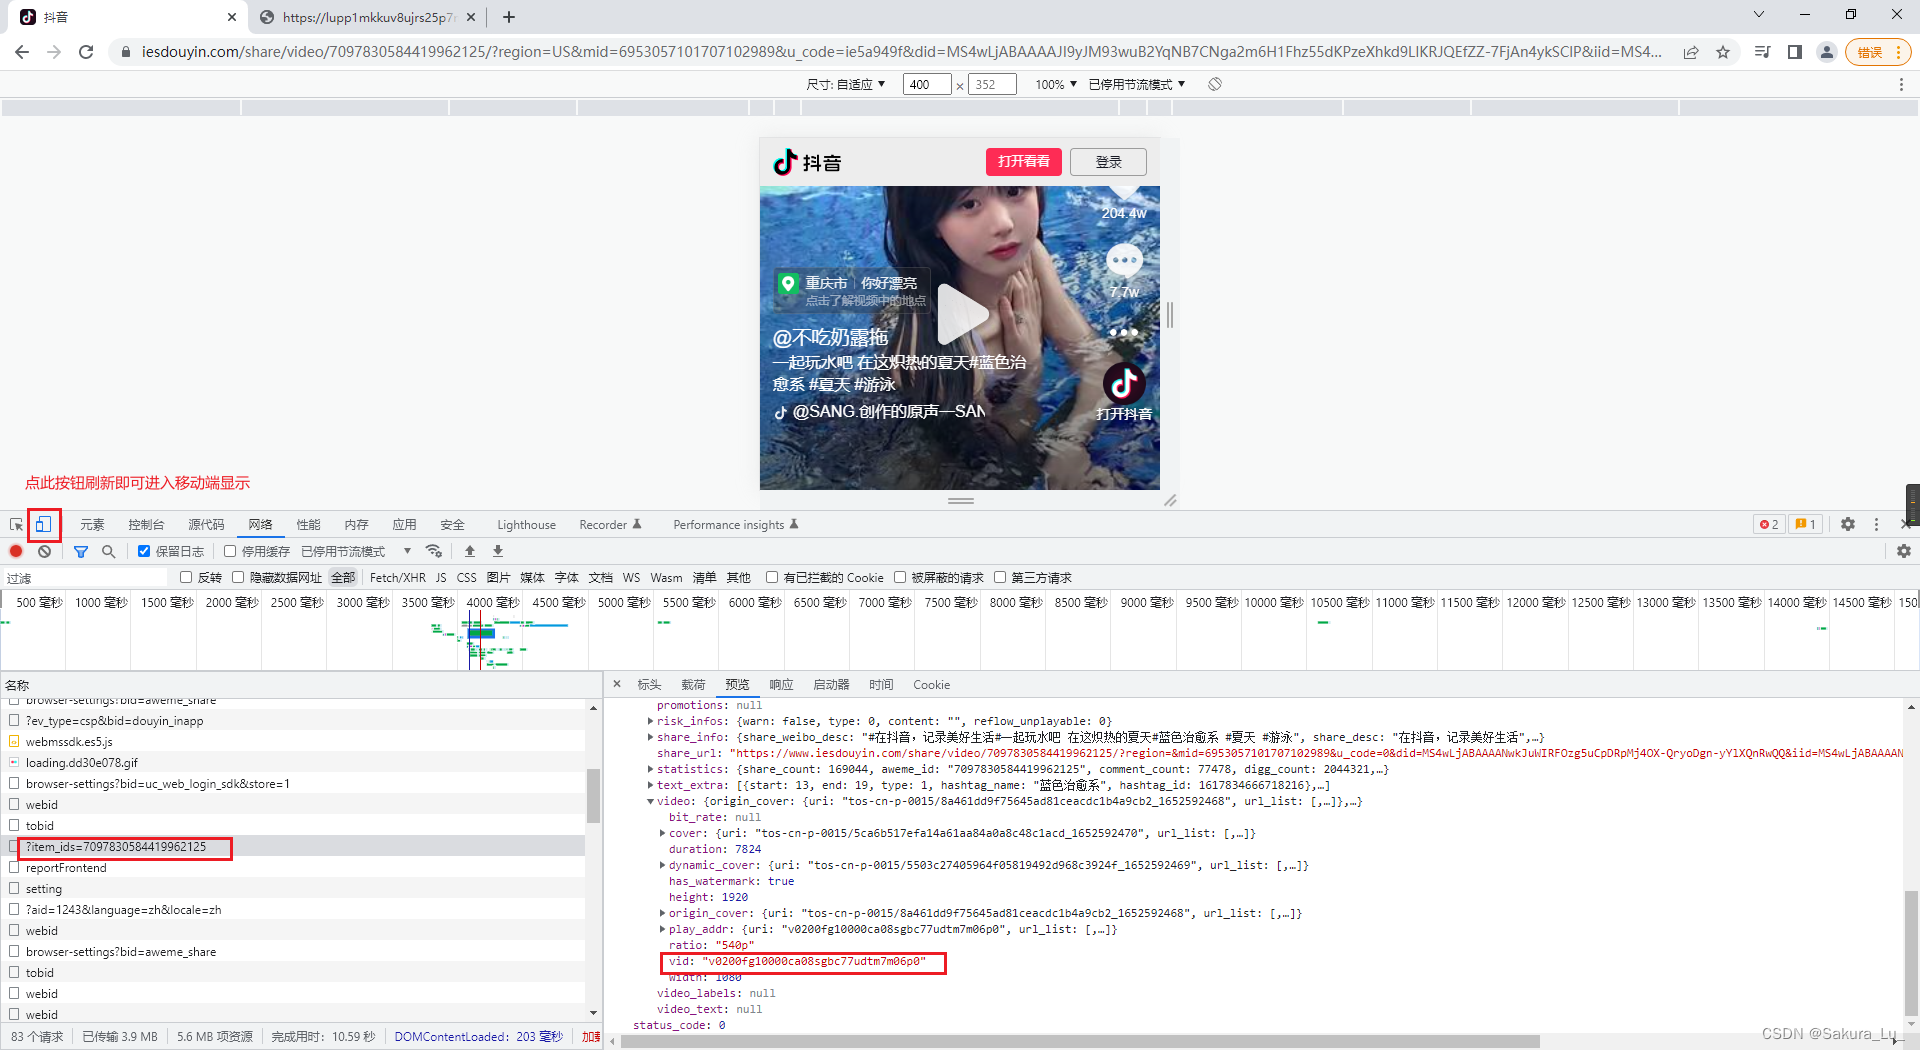The width and height of the screenshot is (1920, 1050).
Task: Open device toolbar throttling dropdown
Action: [x=1136, y=84]
